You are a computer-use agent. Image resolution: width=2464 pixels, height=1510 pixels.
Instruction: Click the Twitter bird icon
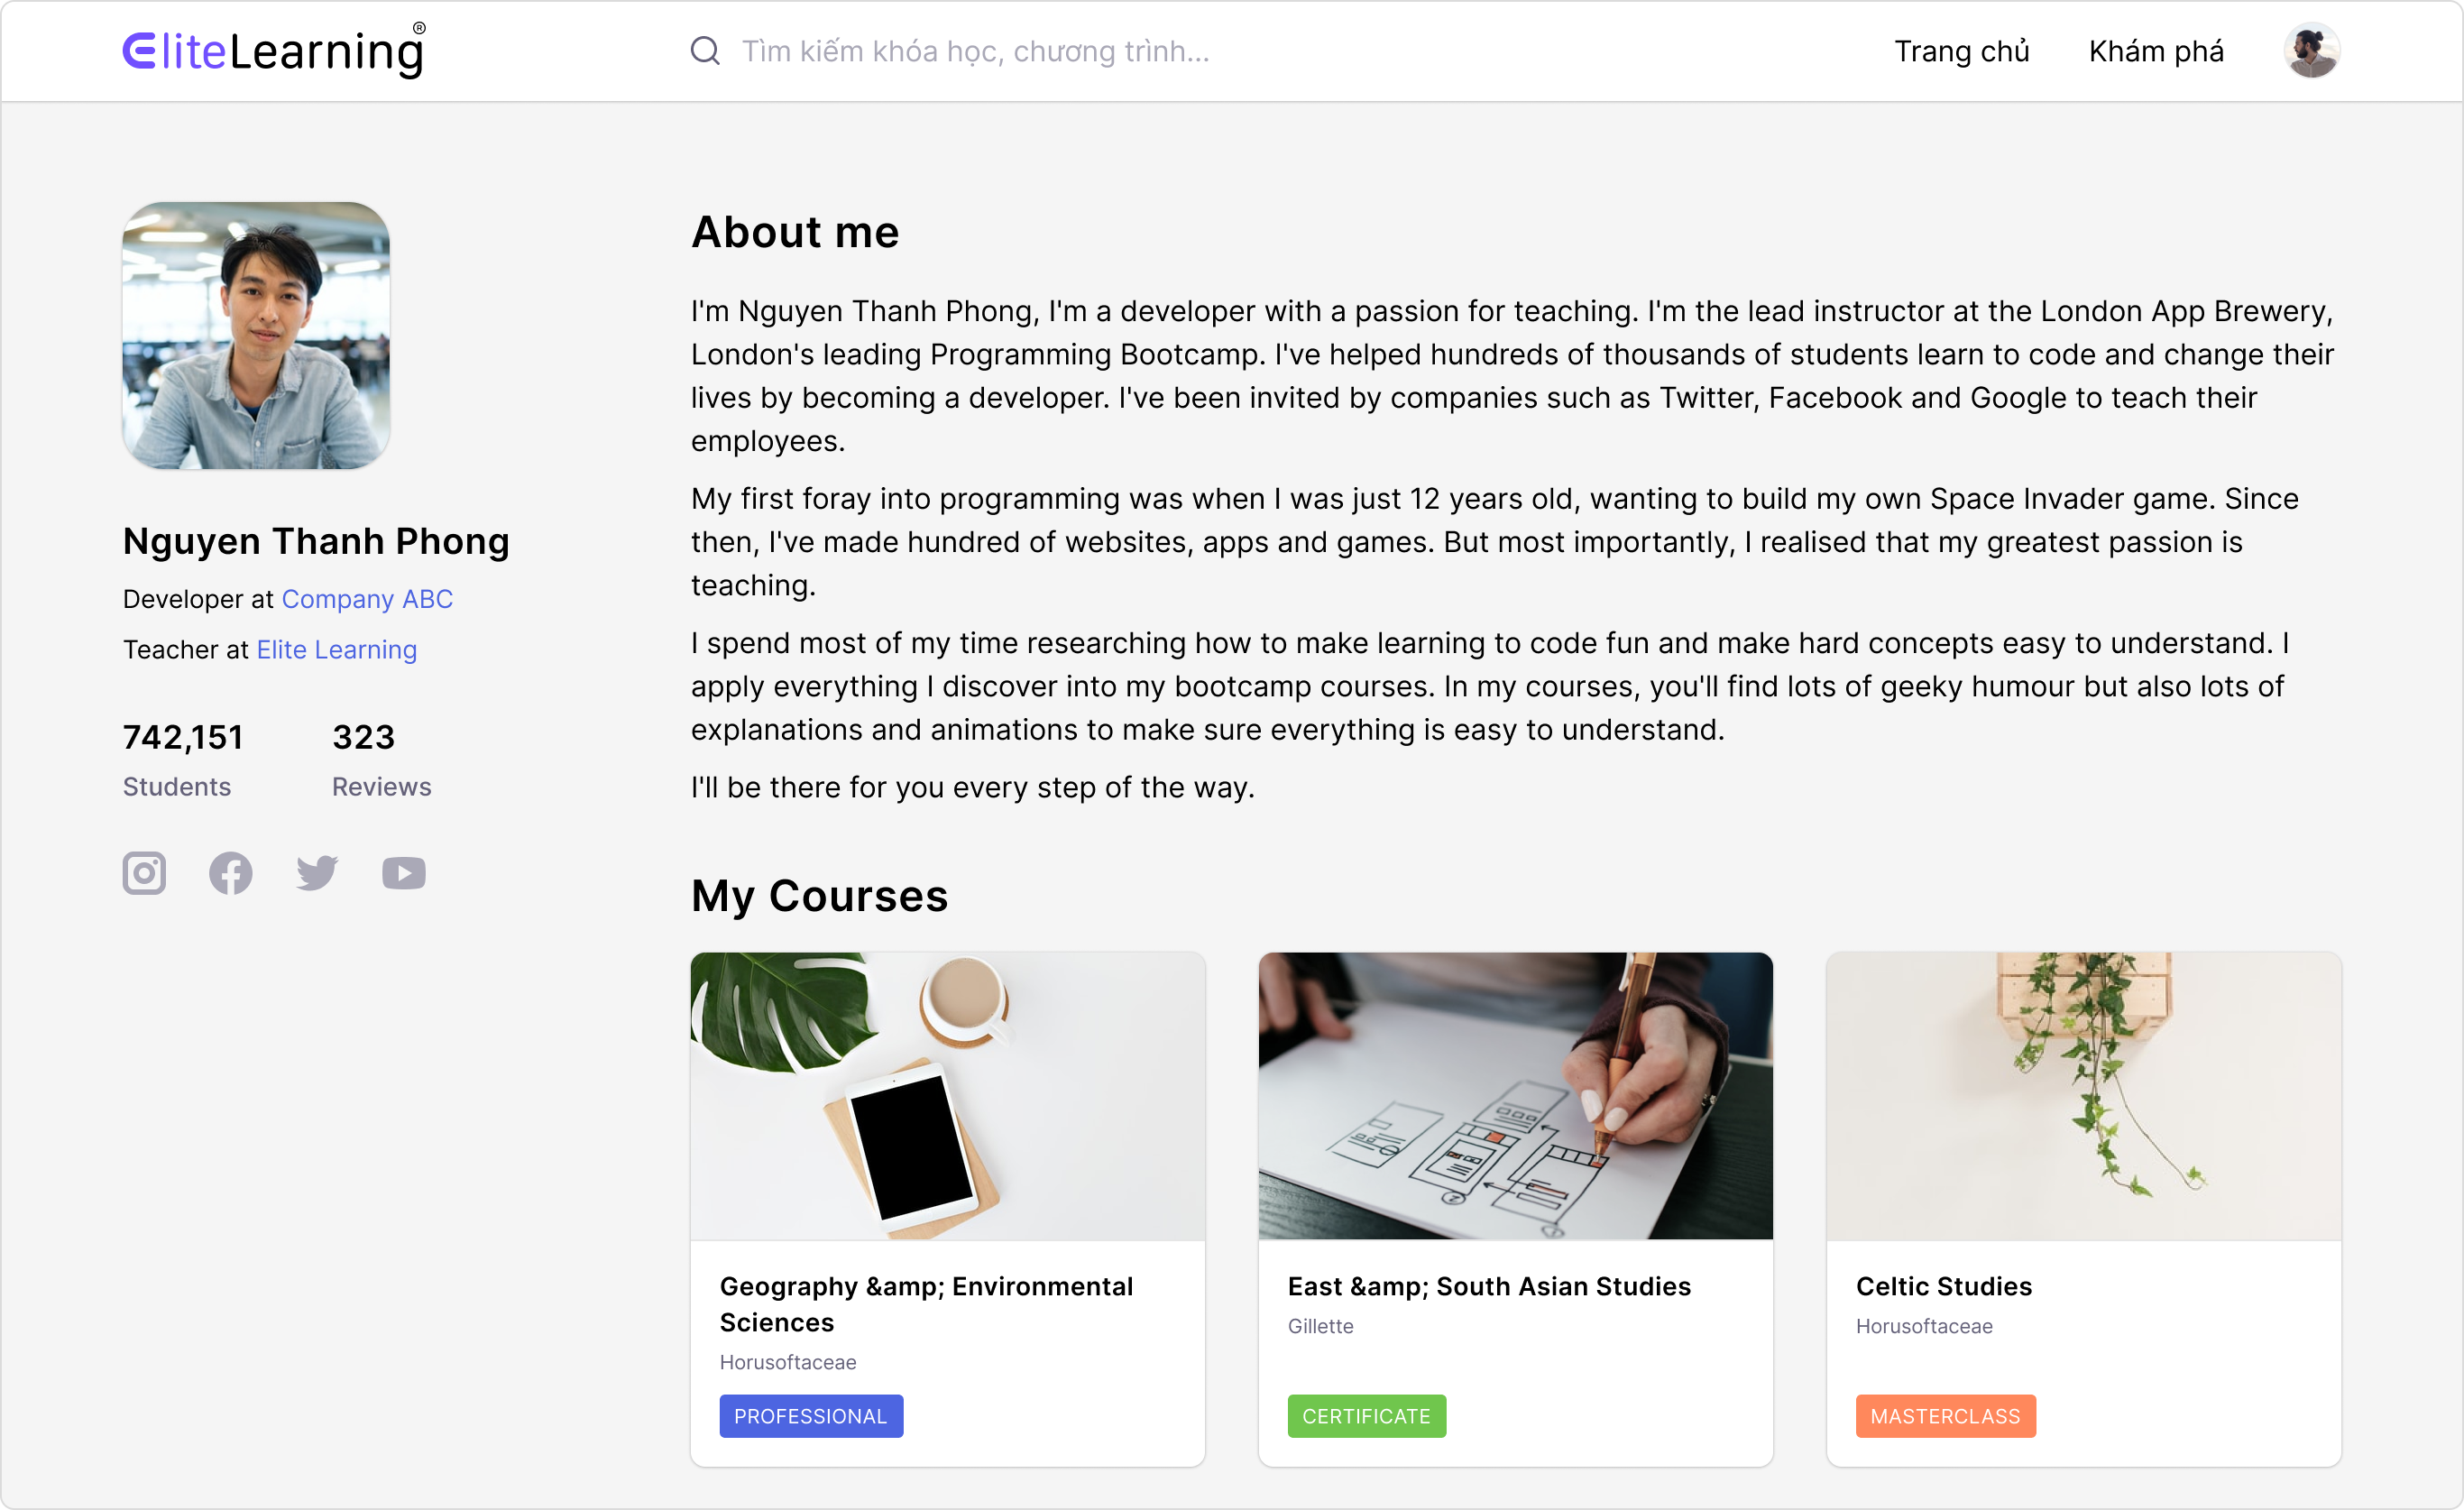point(317,873)
